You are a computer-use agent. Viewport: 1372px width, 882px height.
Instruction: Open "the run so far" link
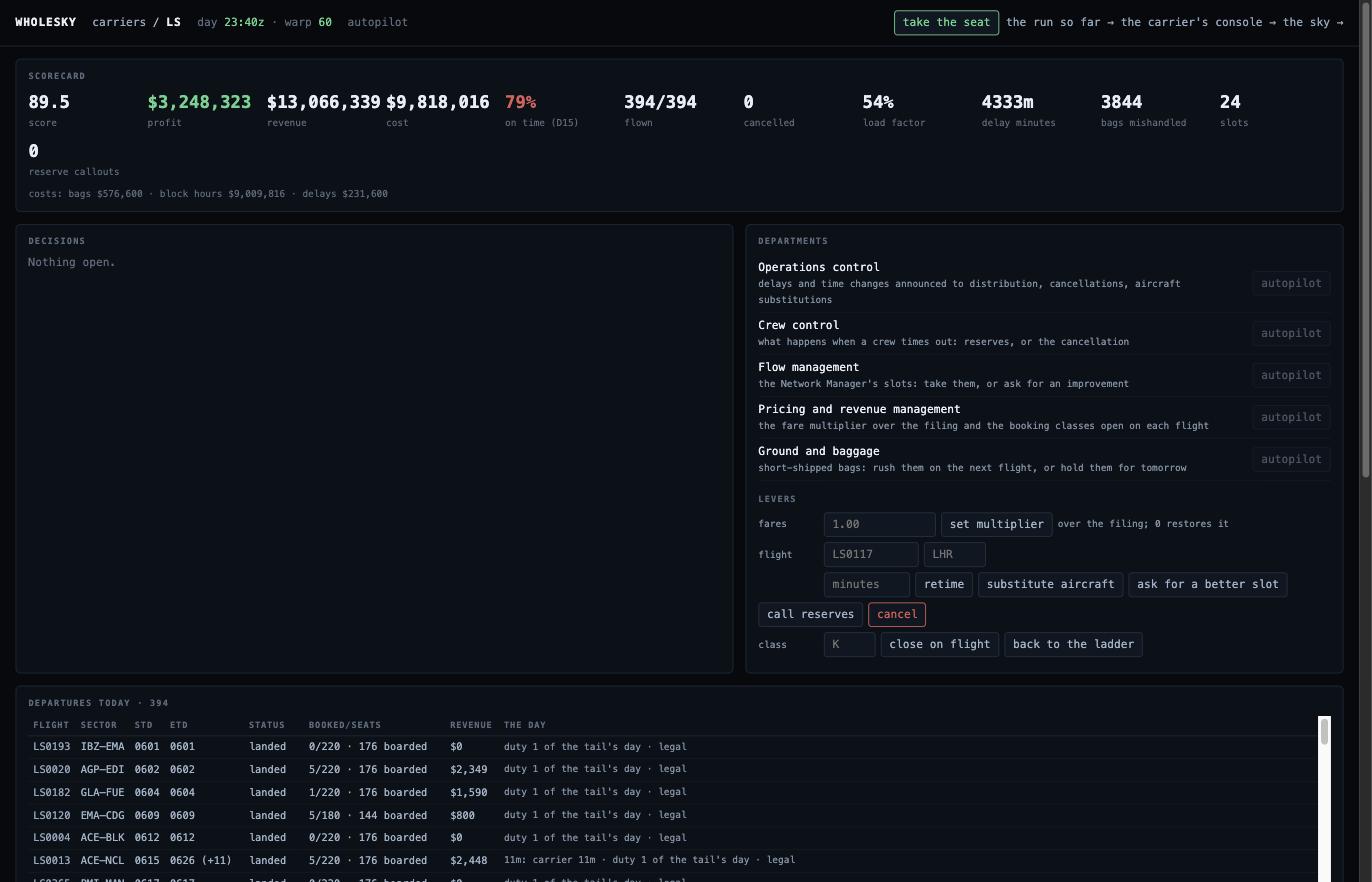(1056, 22)
